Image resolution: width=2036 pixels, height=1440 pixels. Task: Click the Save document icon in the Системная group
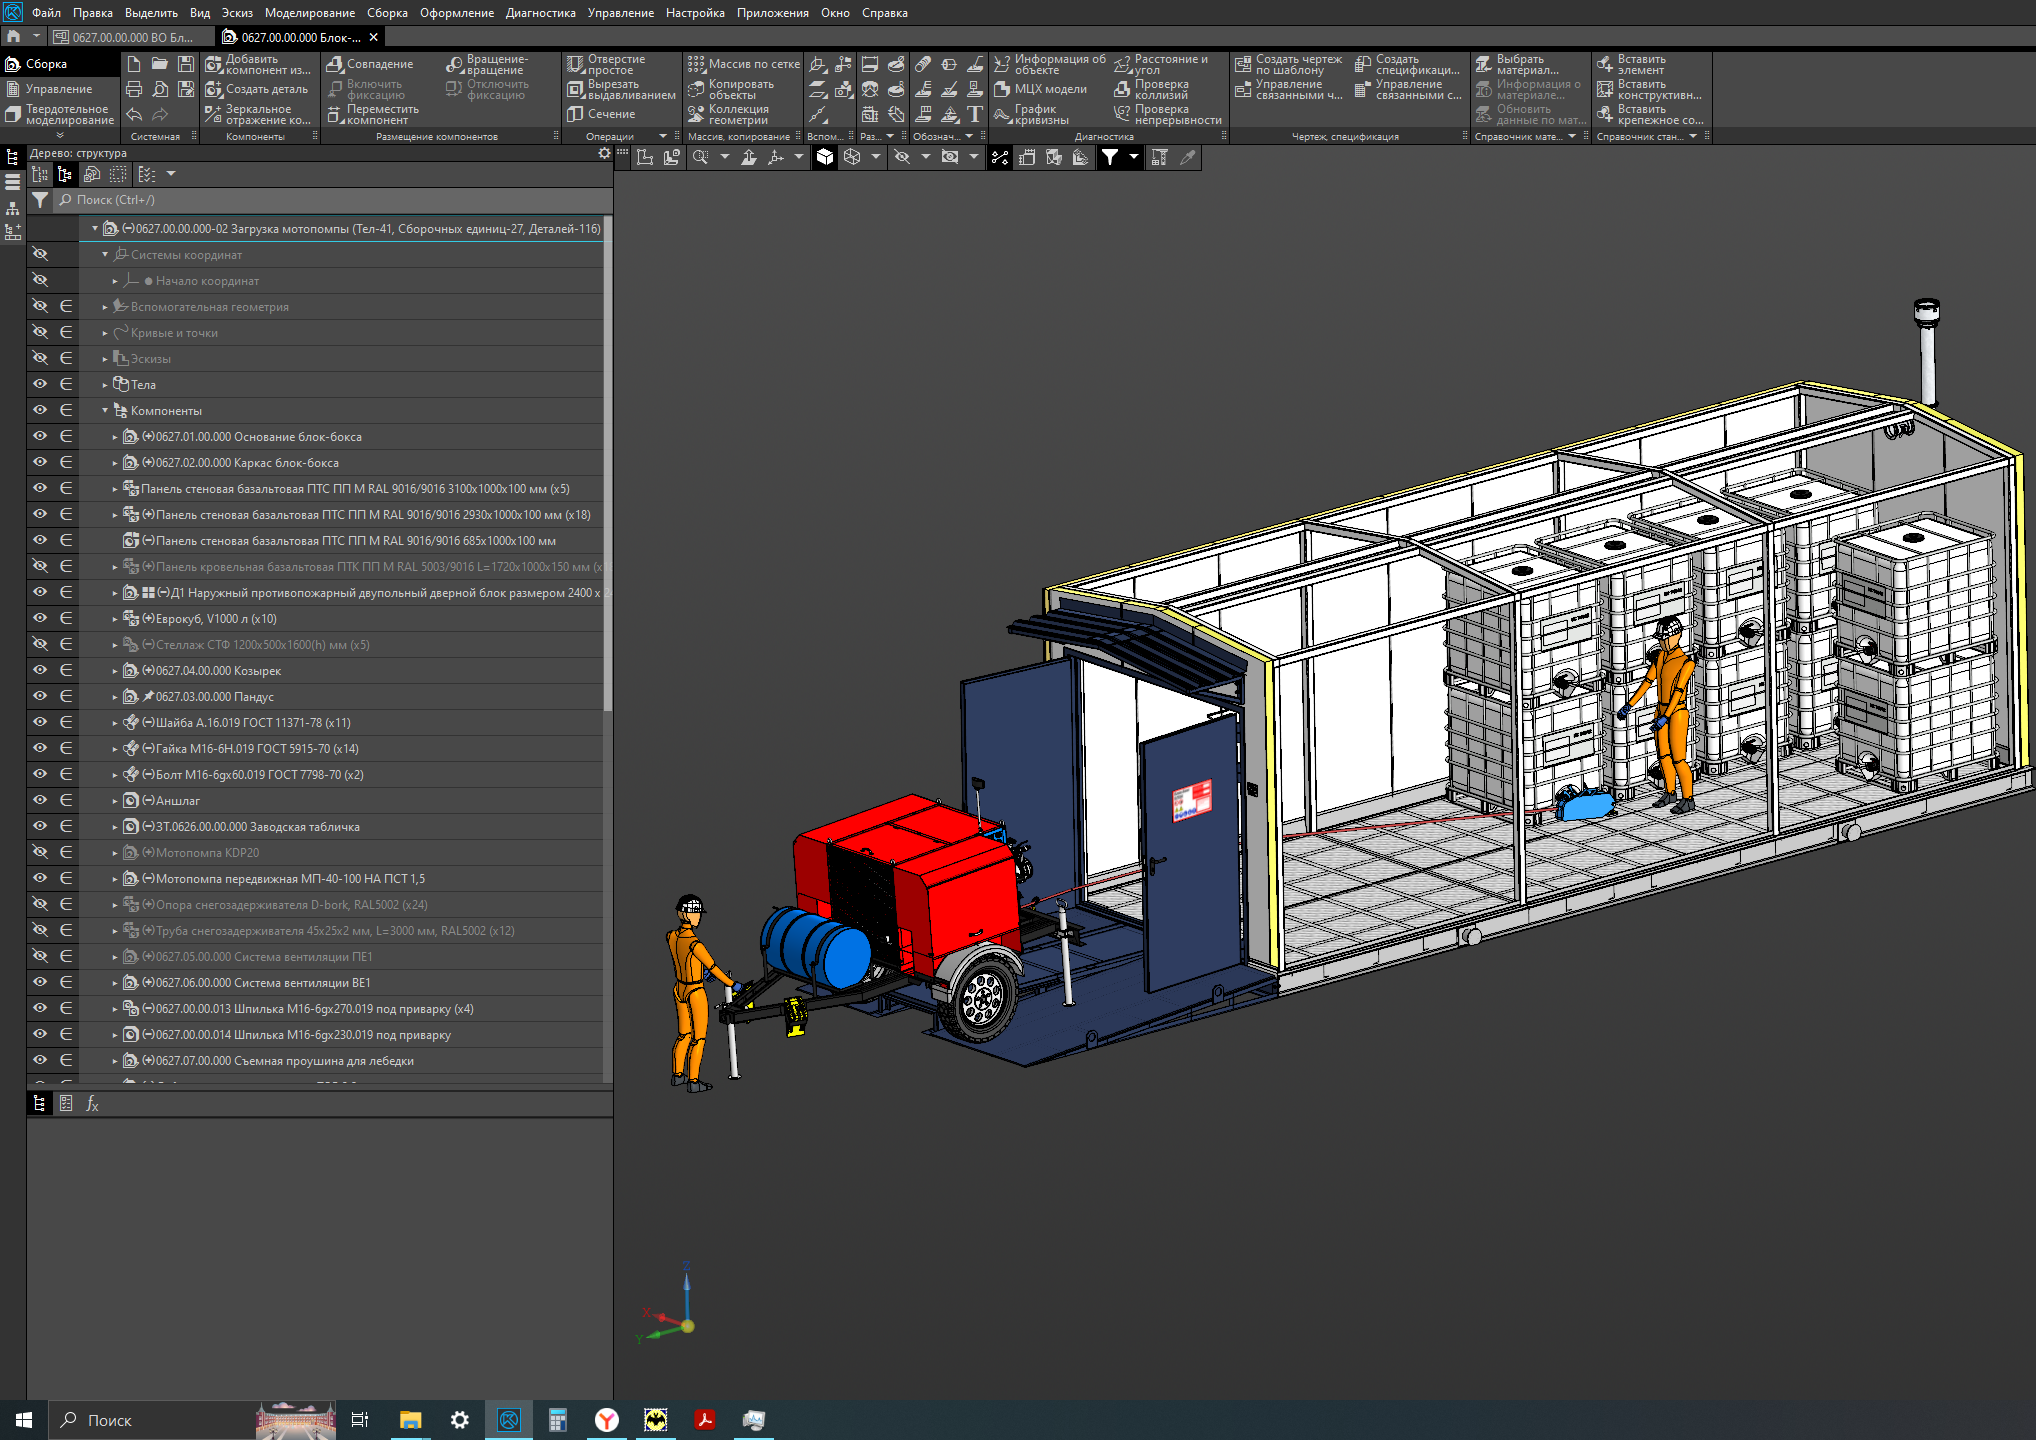pyautogui.click(x=186, y=64)
